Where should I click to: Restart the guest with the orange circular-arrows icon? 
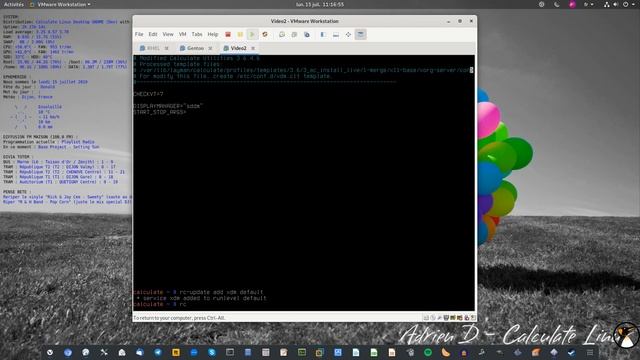(265, 35)
